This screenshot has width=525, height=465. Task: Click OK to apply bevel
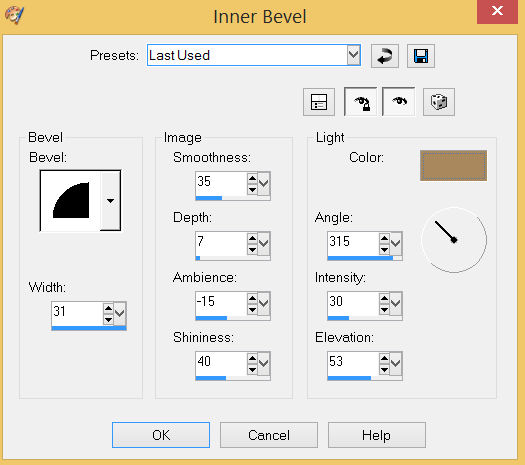[161, 435]
